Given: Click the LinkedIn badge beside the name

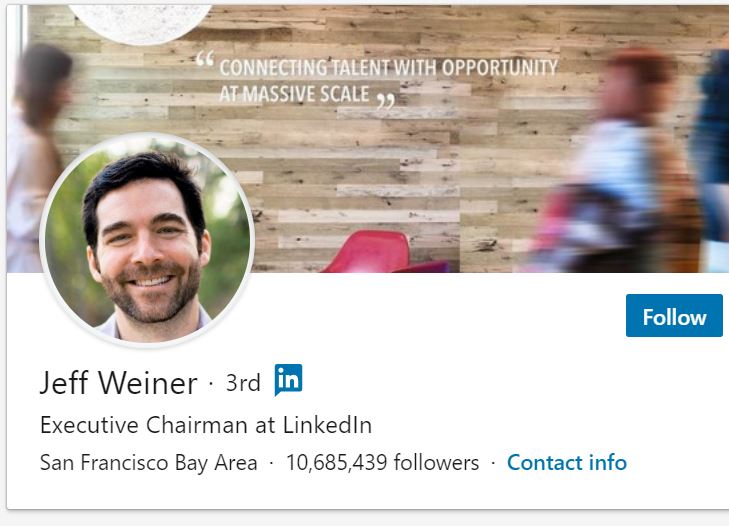Looking at the screenshot, I should point(288,380).
